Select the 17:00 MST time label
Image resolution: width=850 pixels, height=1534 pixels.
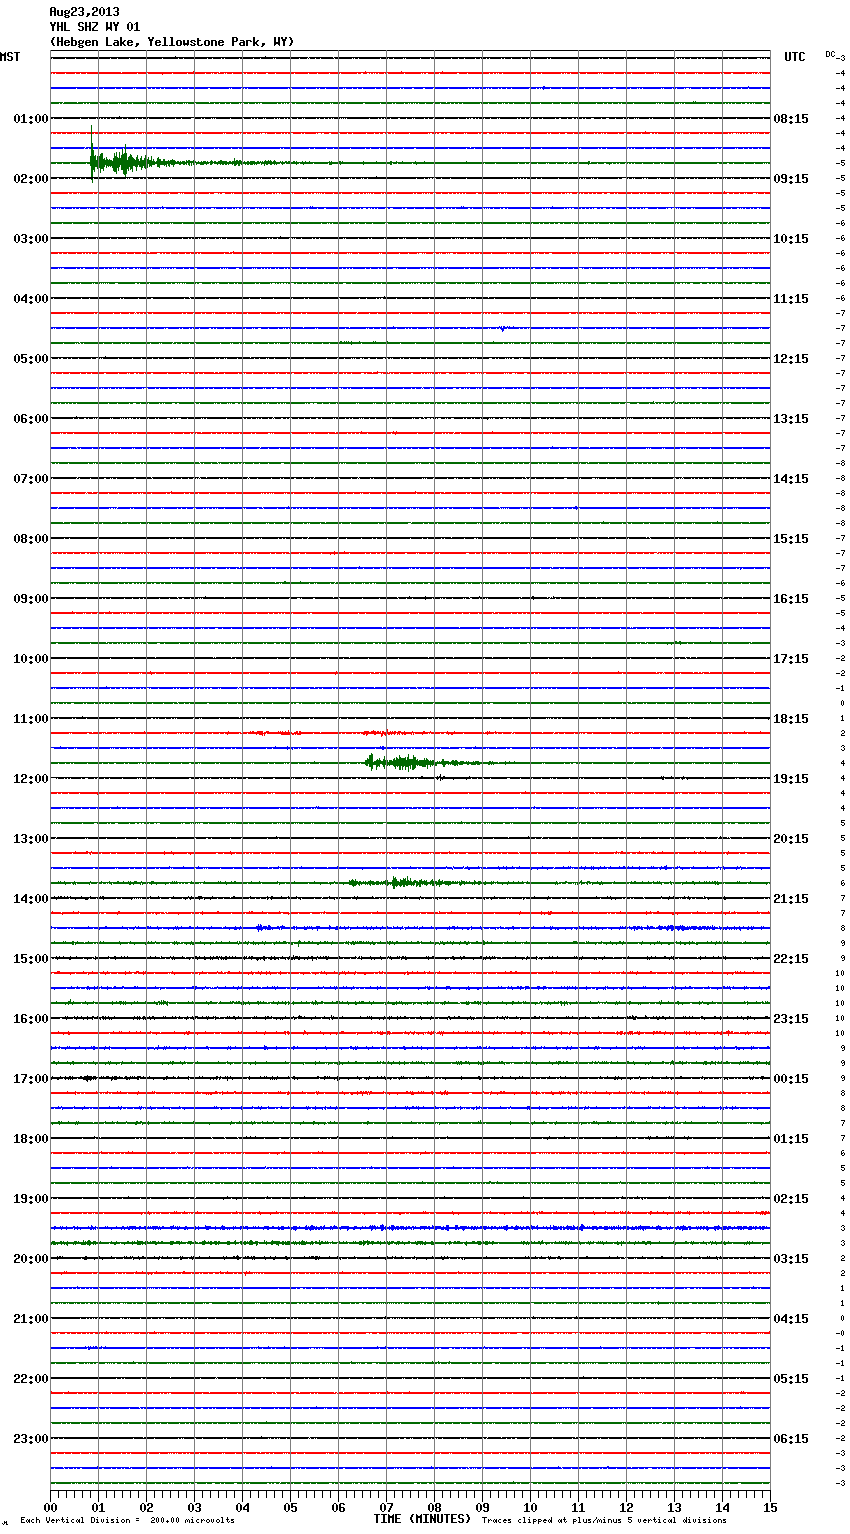(30, 1079)
